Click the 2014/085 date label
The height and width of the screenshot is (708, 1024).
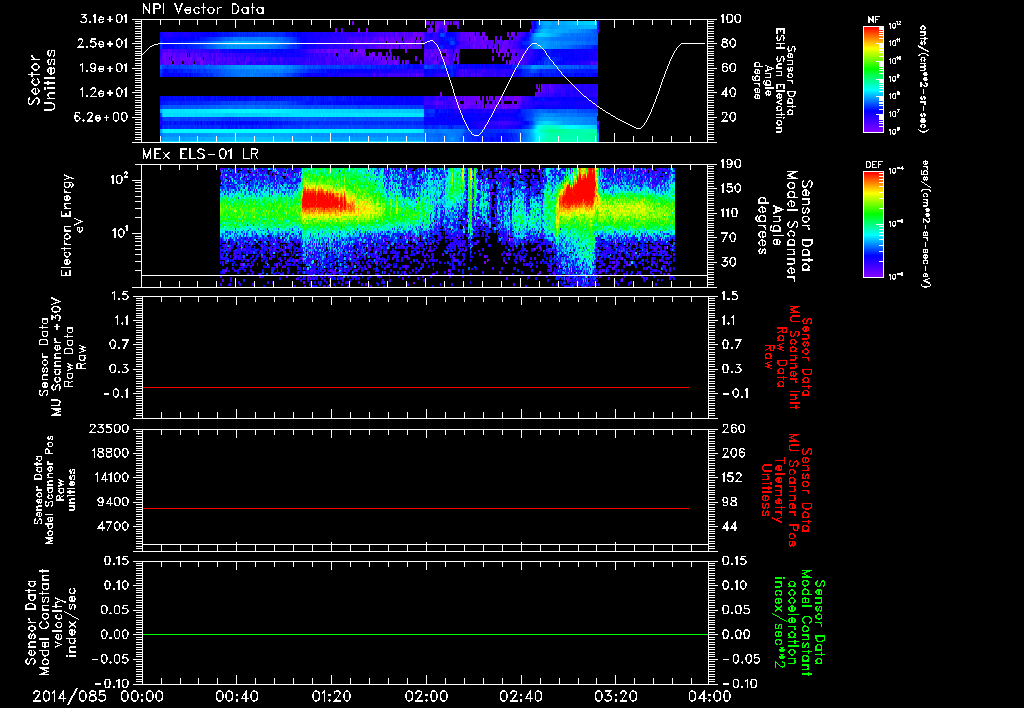(x=69, y=696)
